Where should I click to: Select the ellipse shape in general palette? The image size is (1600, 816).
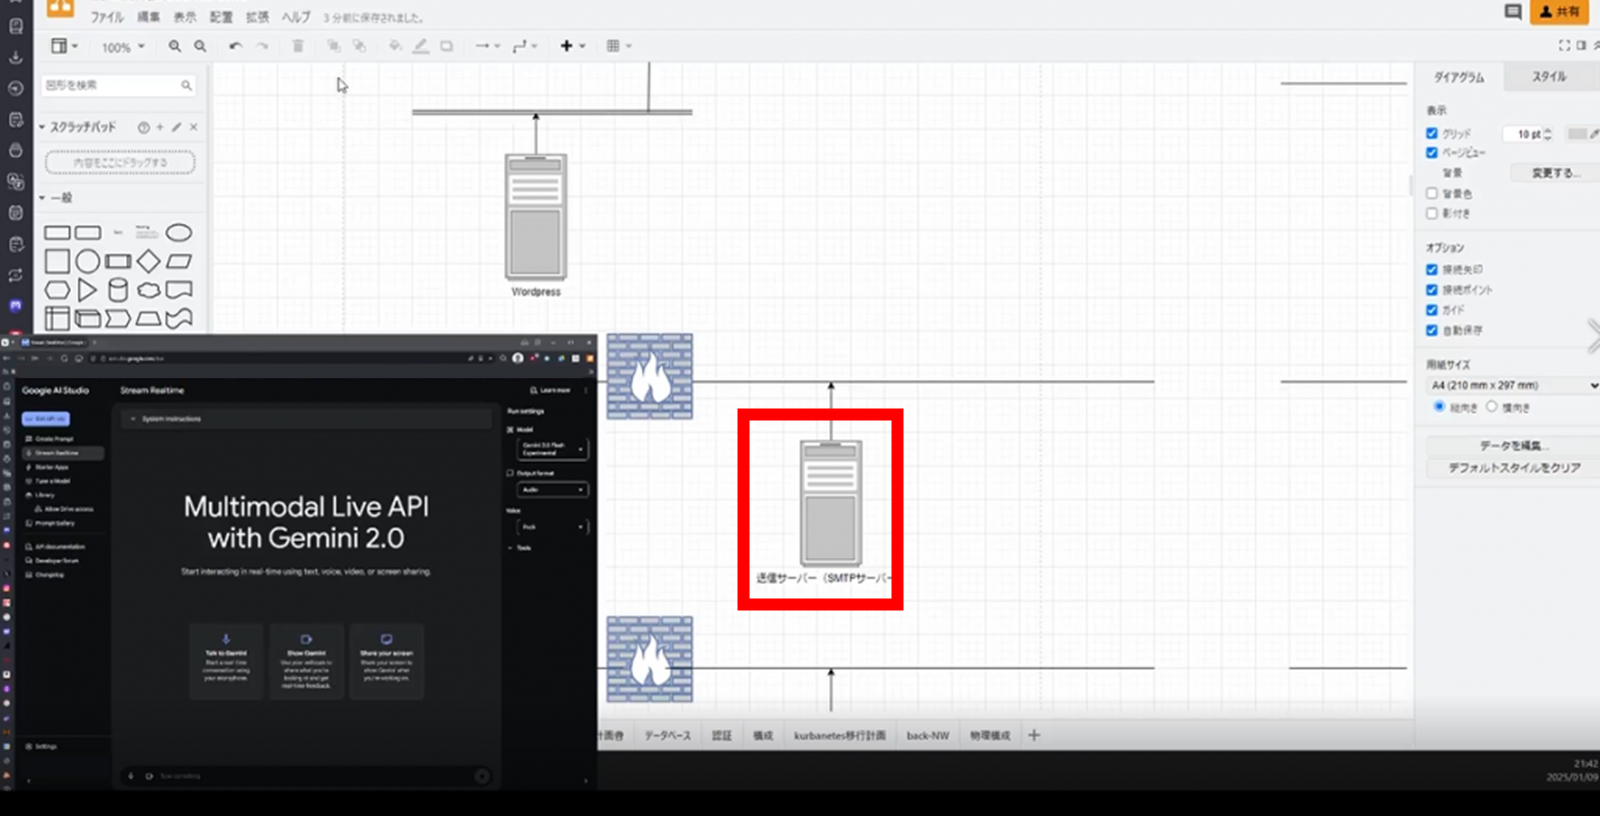pyautogui.click(x=179, y=233)
